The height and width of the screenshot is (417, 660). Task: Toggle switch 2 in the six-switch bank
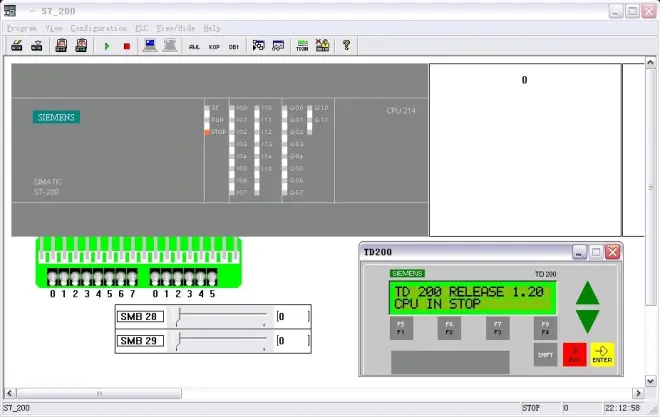click(x=178, y=277)
